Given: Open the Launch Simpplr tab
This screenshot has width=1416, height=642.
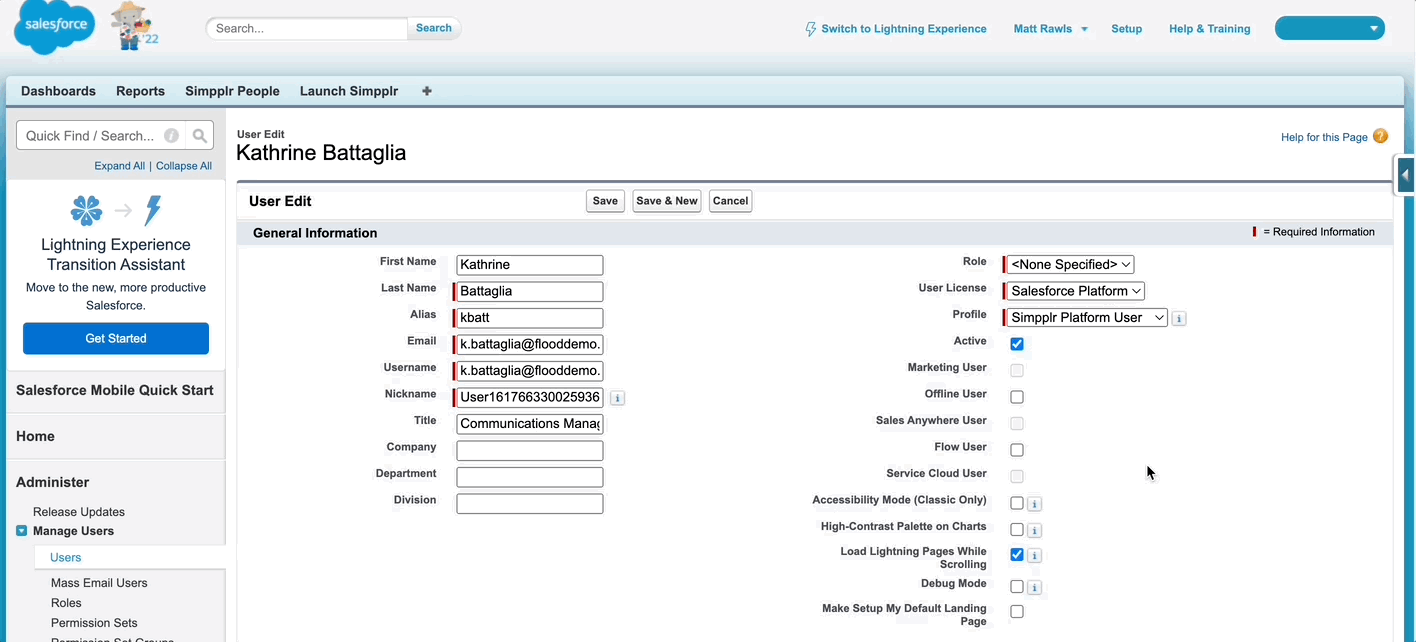Looking at the screenshot, I should [x=349, y=91].
